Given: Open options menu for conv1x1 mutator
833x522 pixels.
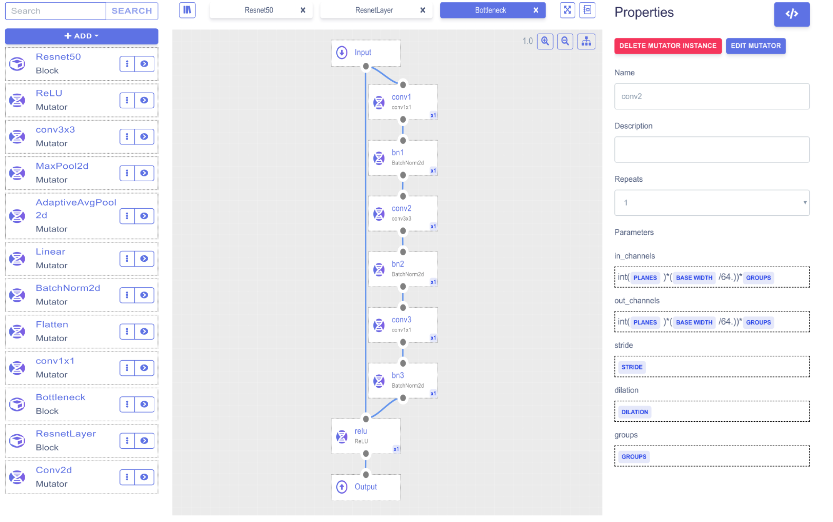Looking at the screenshot, I should pyautogui.click(x=127, y=368).
